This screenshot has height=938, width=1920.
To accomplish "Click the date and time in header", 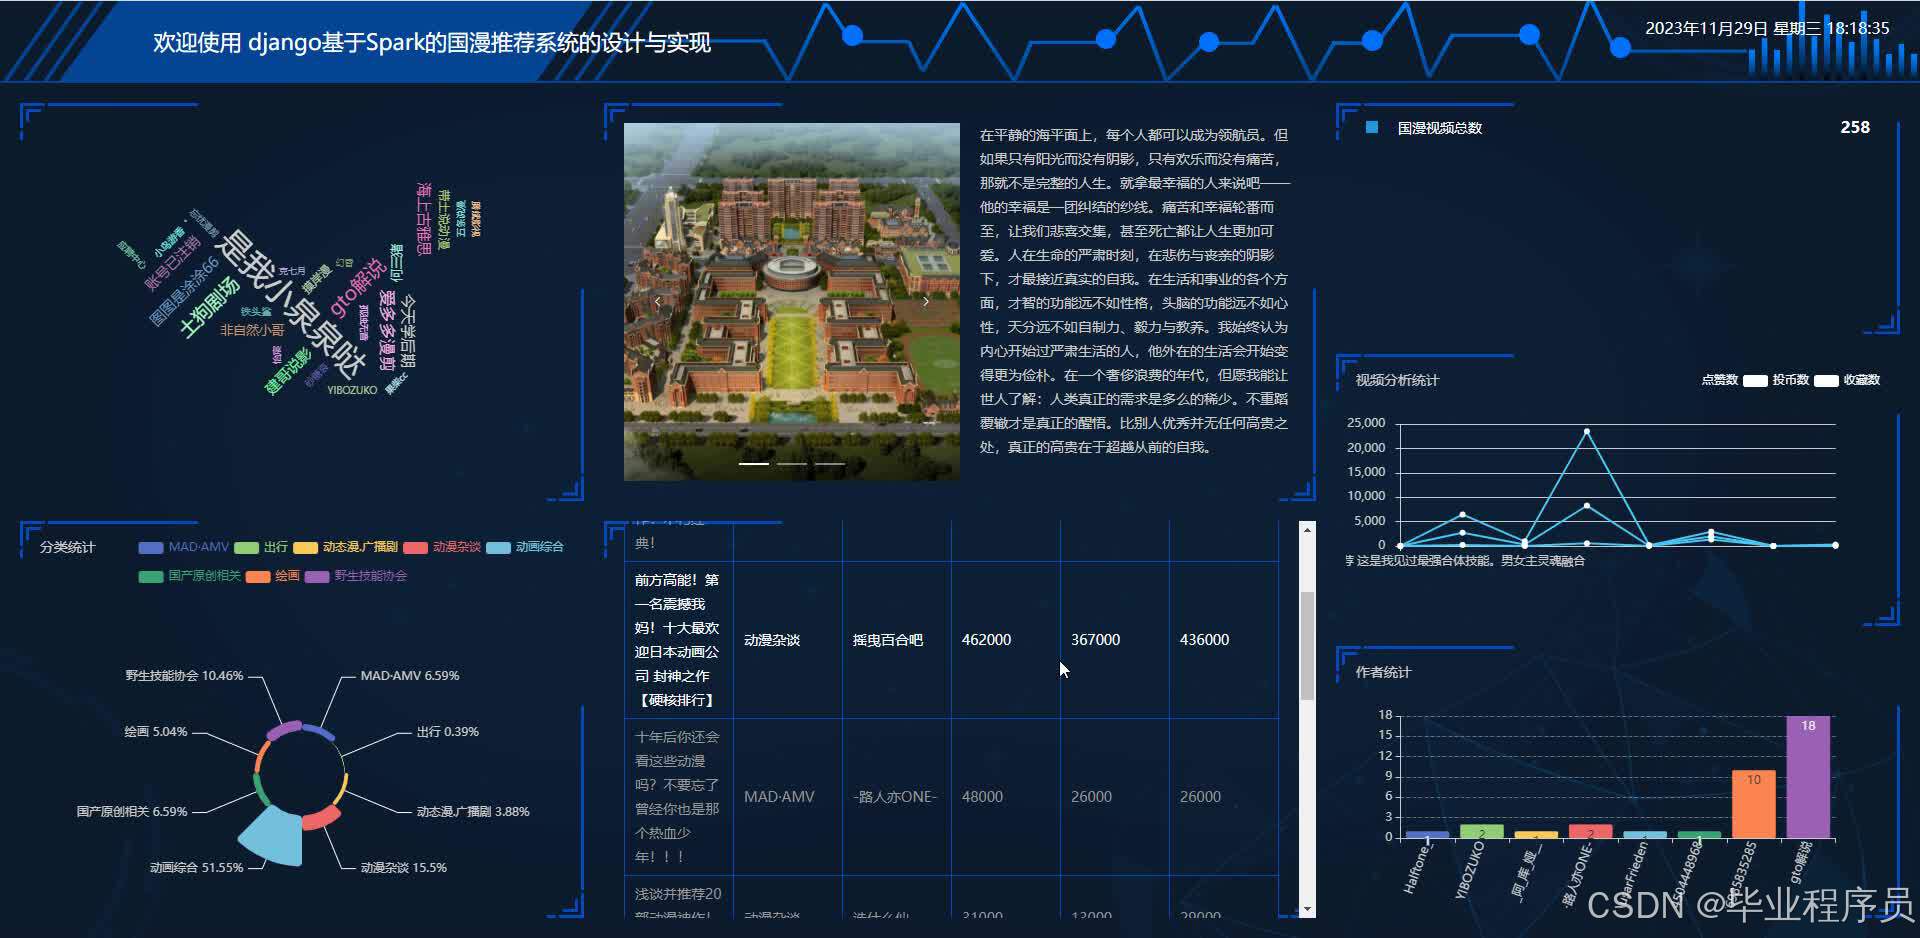I will click(x=1767, y=28).
